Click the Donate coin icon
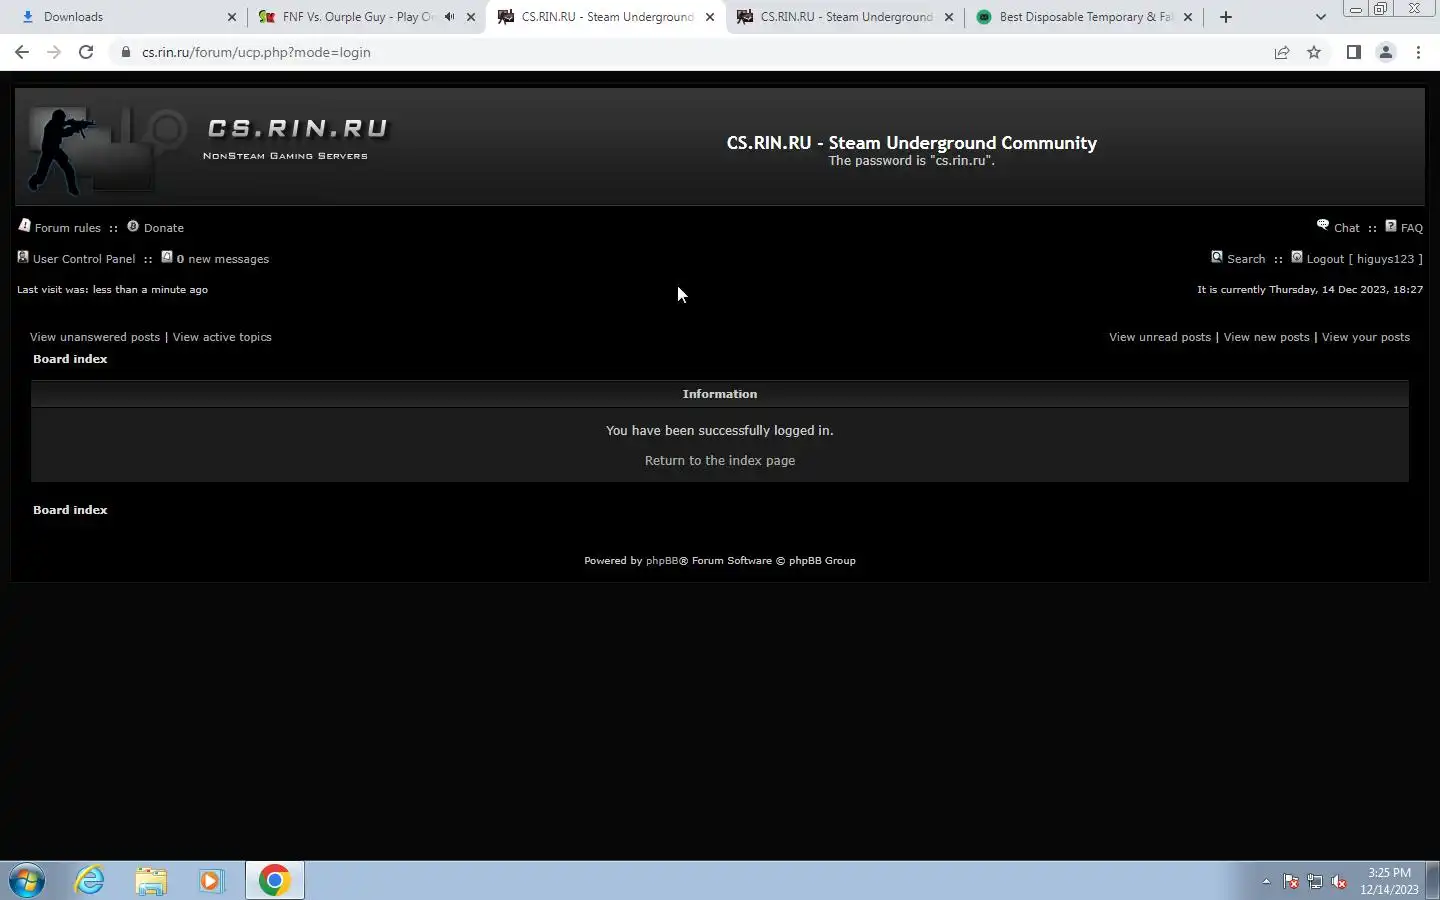This screenshot has width=1440, height=900. pos(133,226)
